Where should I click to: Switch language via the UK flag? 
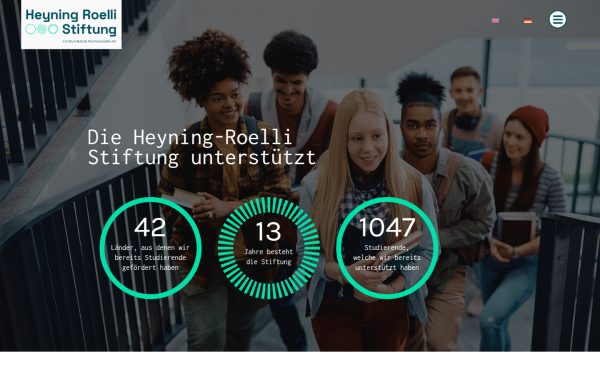pos(495,21)
